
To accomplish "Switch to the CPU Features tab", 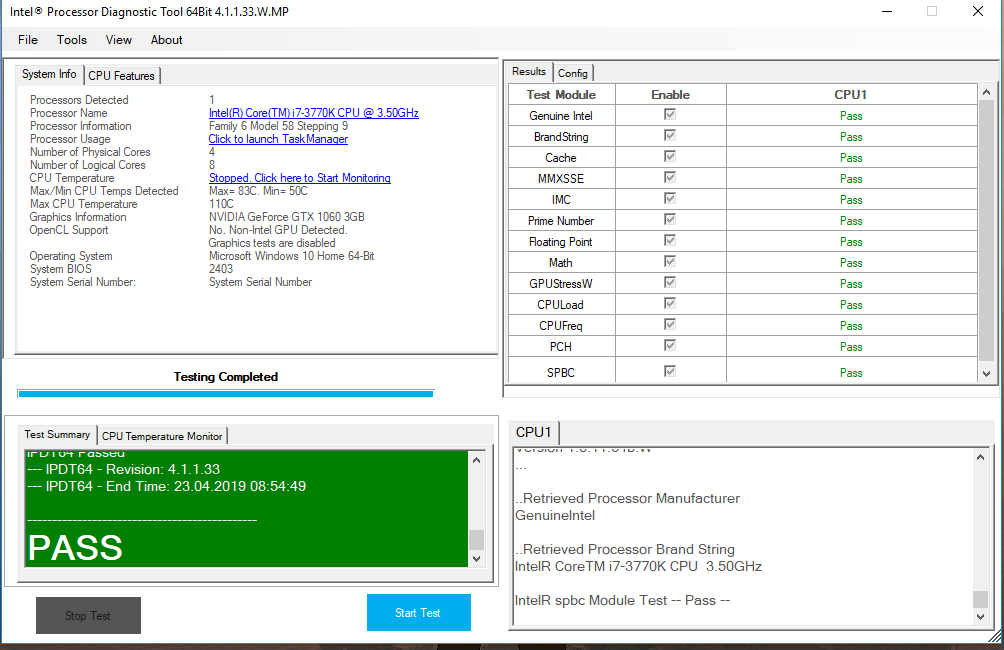I will pyautogui.click(x=122, y=76).
